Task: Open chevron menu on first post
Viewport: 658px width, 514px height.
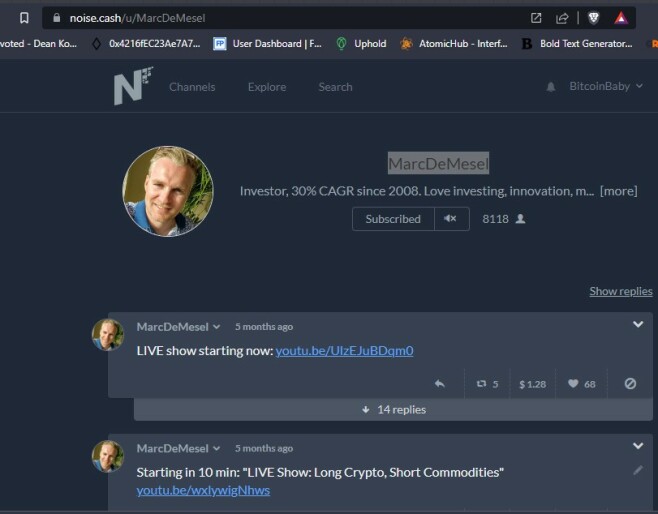Action: pos(638,324)
